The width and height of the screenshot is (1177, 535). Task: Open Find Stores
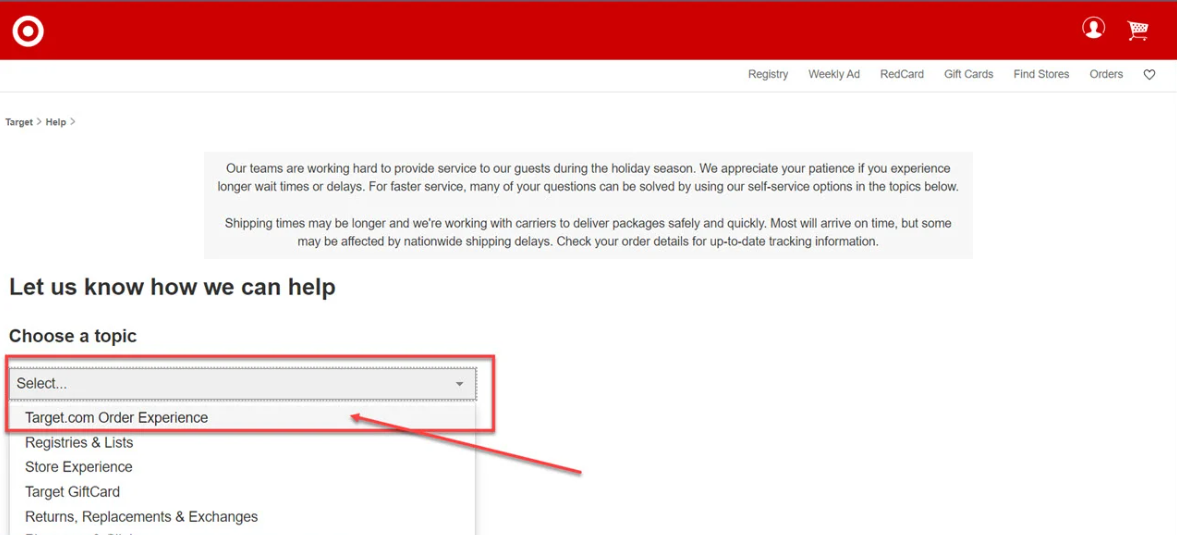click(1041, 74)
